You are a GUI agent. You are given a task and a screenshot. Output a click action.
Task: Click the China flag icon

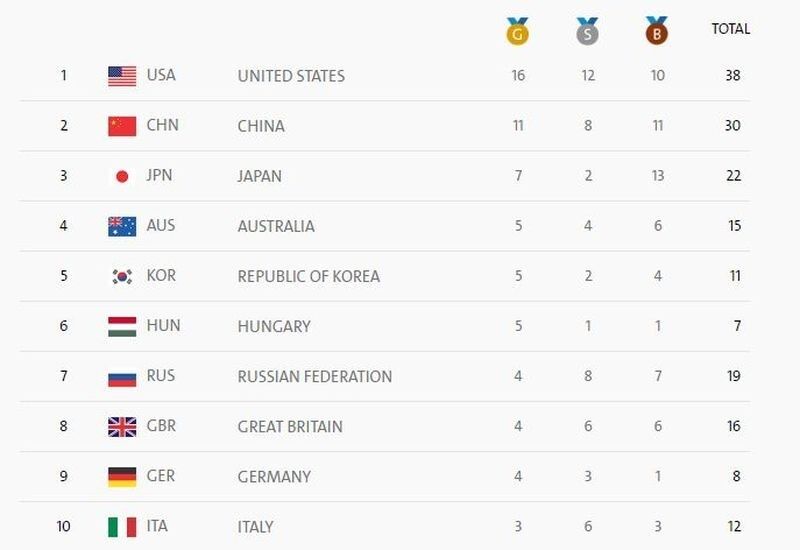(x=122, y=126)
